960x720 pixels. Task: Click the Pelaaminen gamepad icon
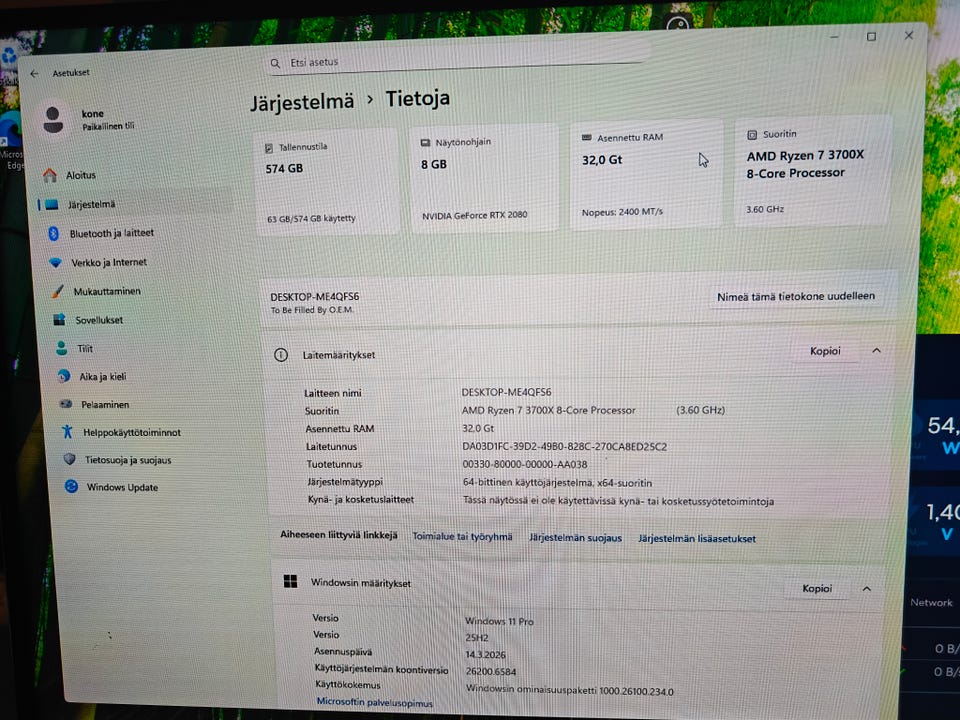pos(66,404)
